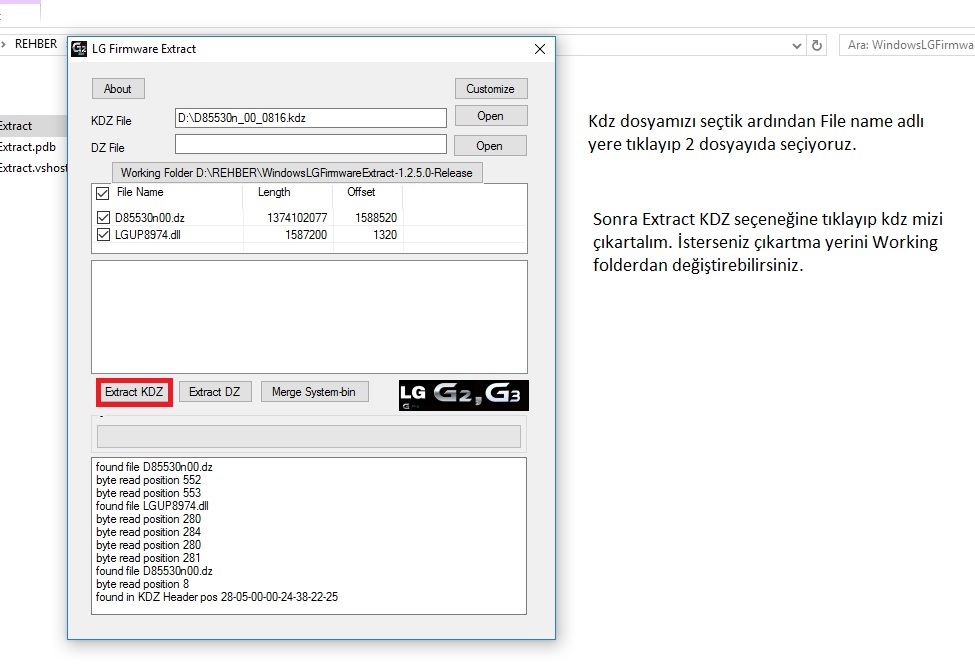
Task: Click the Explorer search box
Action: [x=907, y=45]
